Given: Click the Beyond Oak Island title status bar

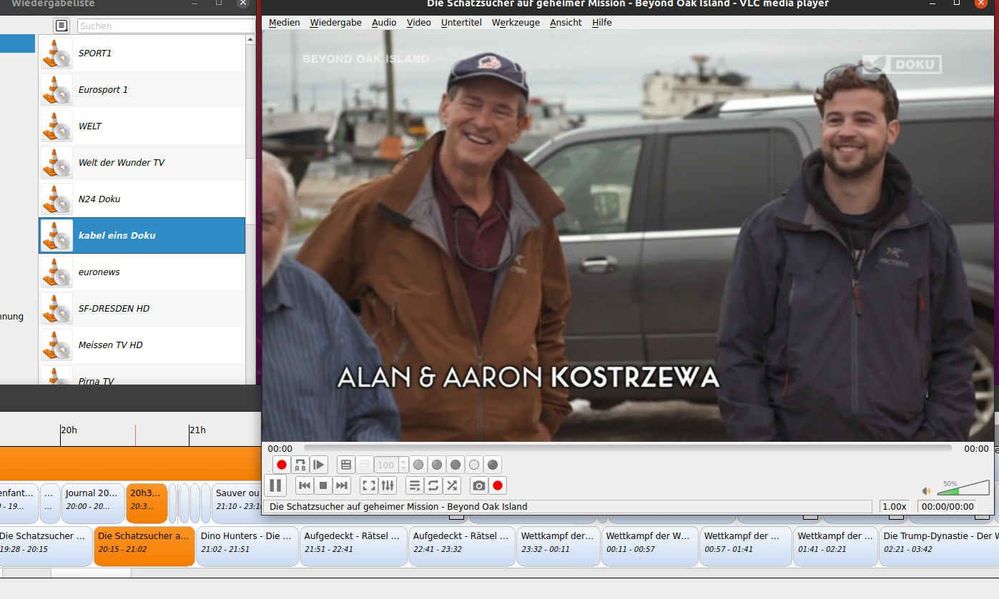Looking at the screenshot, I should (568, 507).
